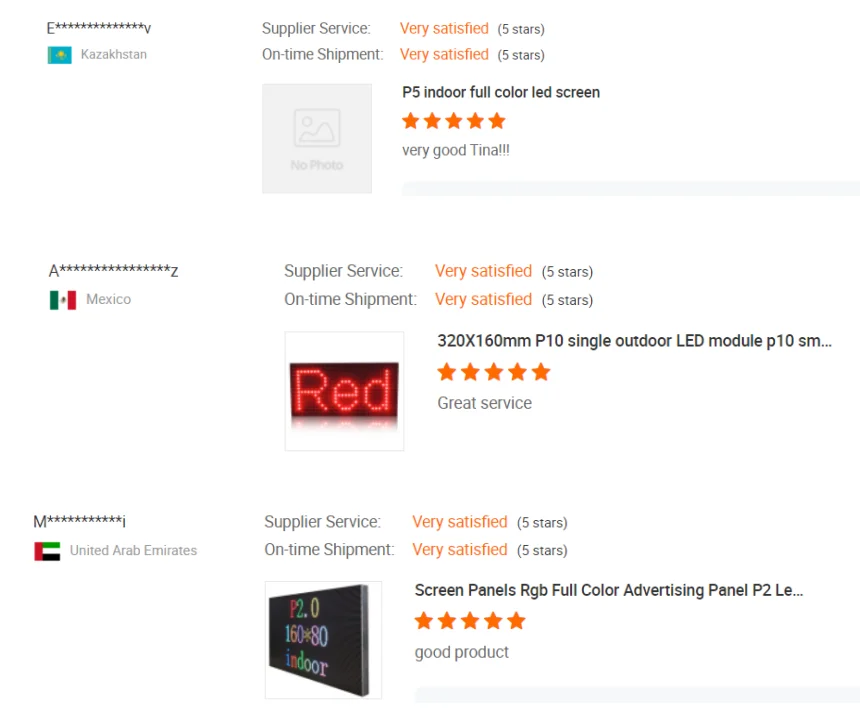The image size is (860, 715).
Task: Click the Kazakhstan flag icon
Action: (60, 55)
